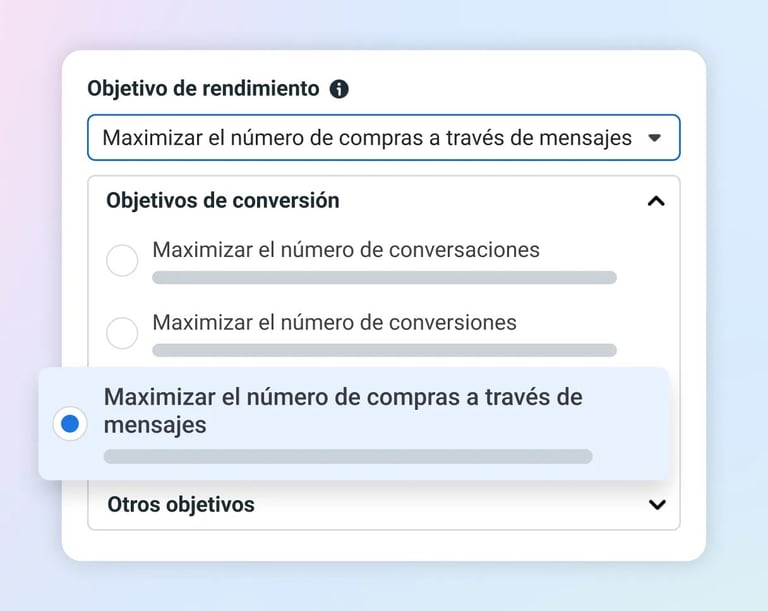
Task: Open the Objetivo de rendimiento dropdown field
Action: pyautogui.click(x=384, y=138)
